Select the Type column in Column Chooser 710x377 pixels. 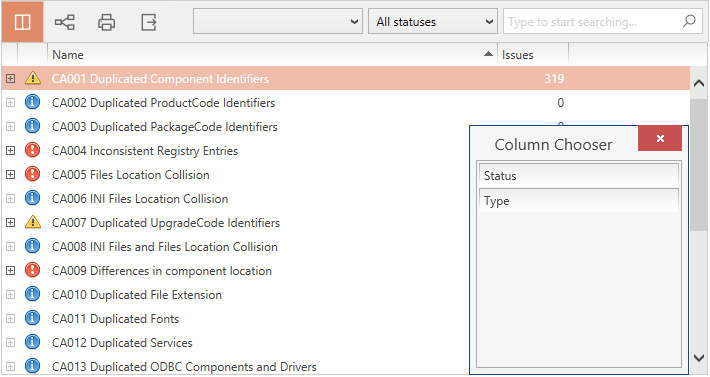pyautogui.click(x=579, y=200)
